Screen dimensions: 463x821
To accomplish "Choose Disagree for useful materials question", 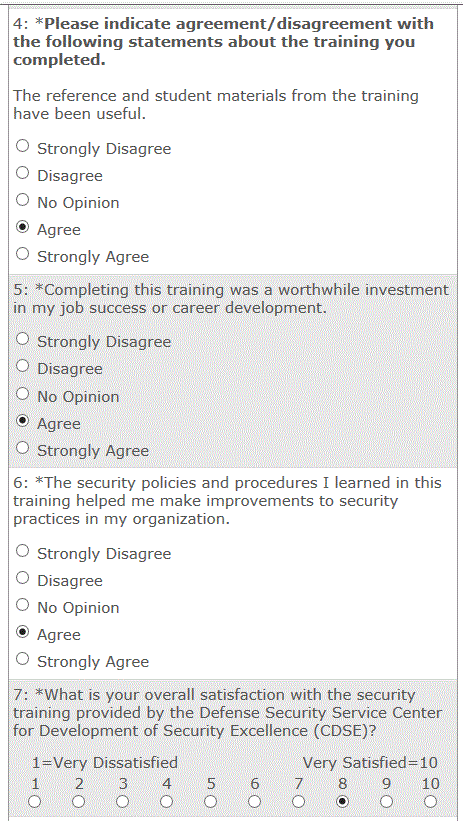I will point(23,173).
